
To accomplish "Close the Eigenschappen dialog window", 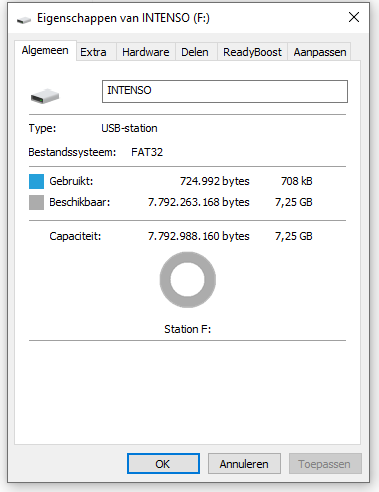I will 354,17.
